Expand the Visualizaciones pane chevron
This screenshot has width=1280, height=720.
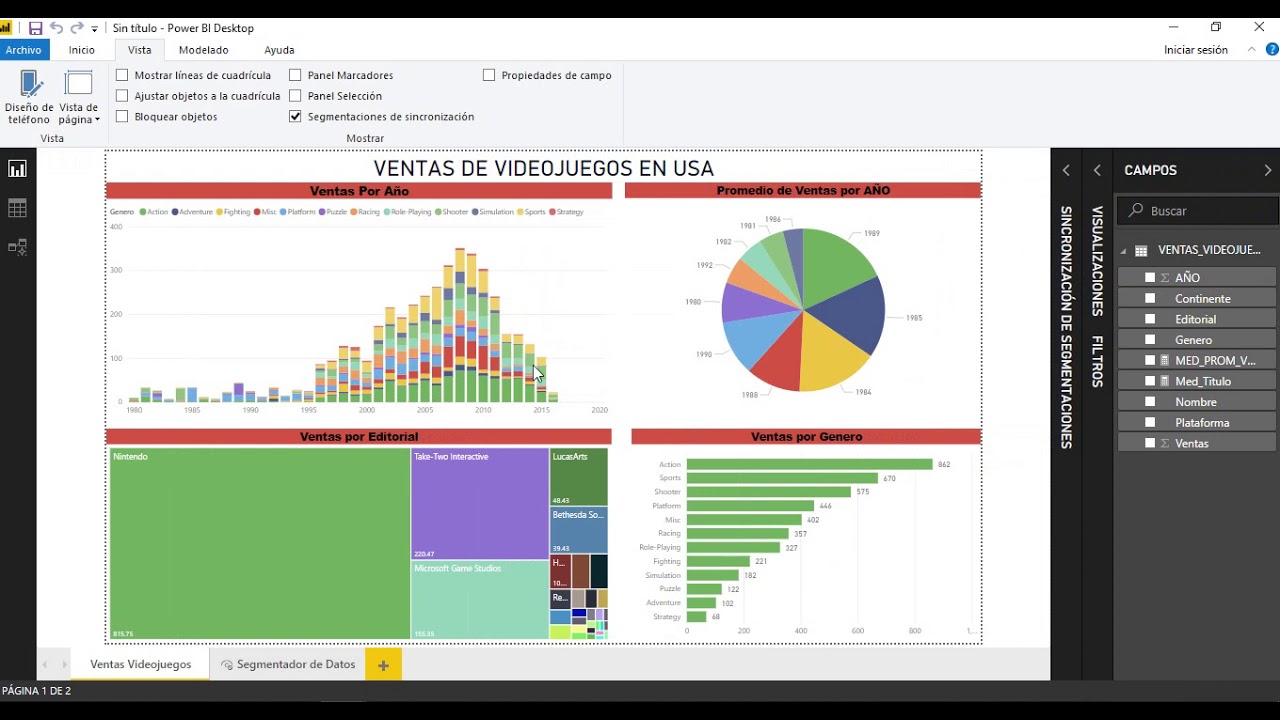coord(1097,171)
